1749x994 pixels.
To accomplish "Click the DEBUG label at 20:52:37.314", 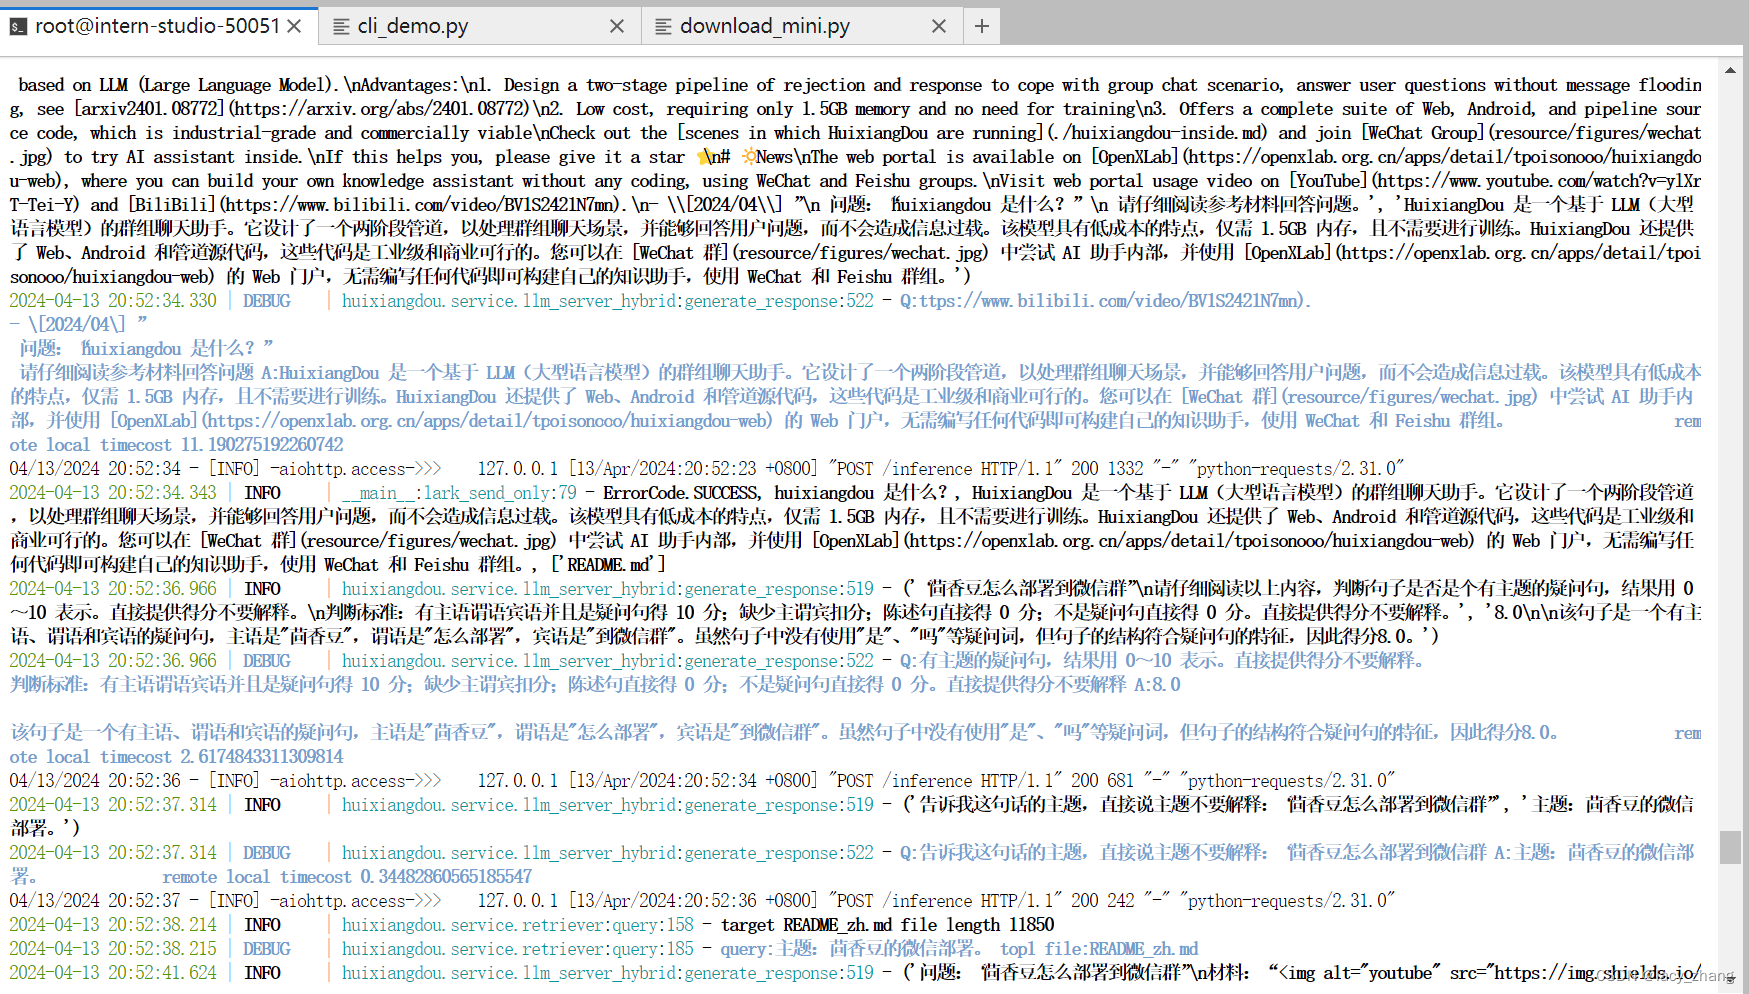I will click(x=267, y=853).
